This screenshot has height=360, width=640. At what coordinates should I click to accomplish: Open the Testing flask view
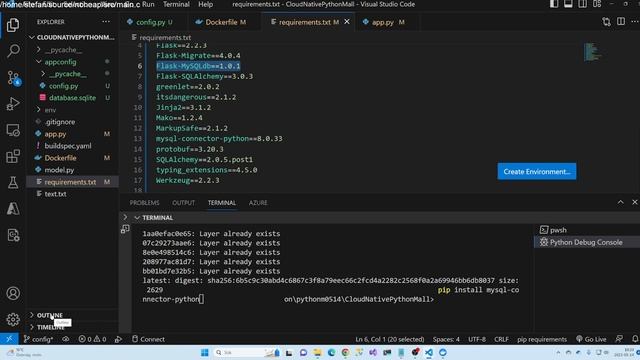(x=13, y=182)
